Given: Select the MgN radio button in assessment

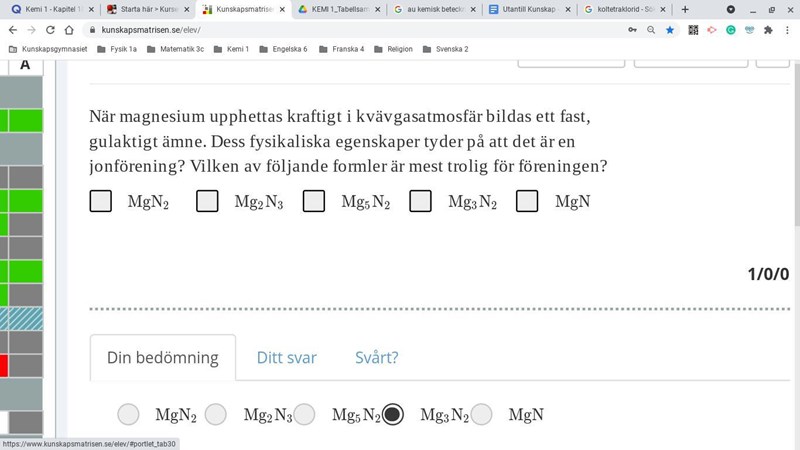Looking at the screenshot, I should point(482,414).
